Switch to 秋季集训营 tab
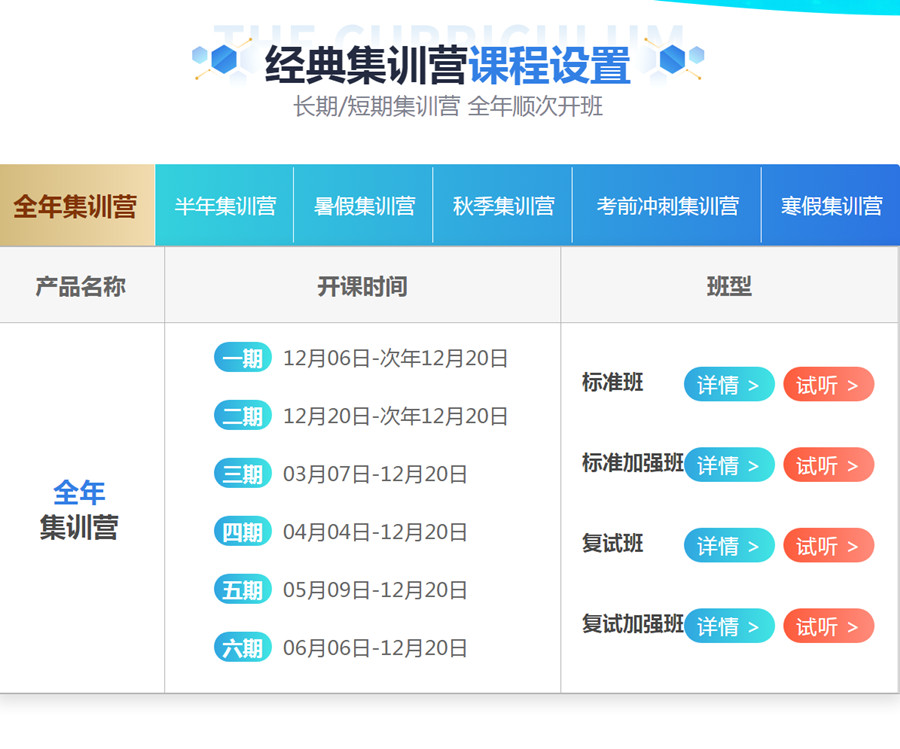 pyautogui.click(x=503, y=206)
